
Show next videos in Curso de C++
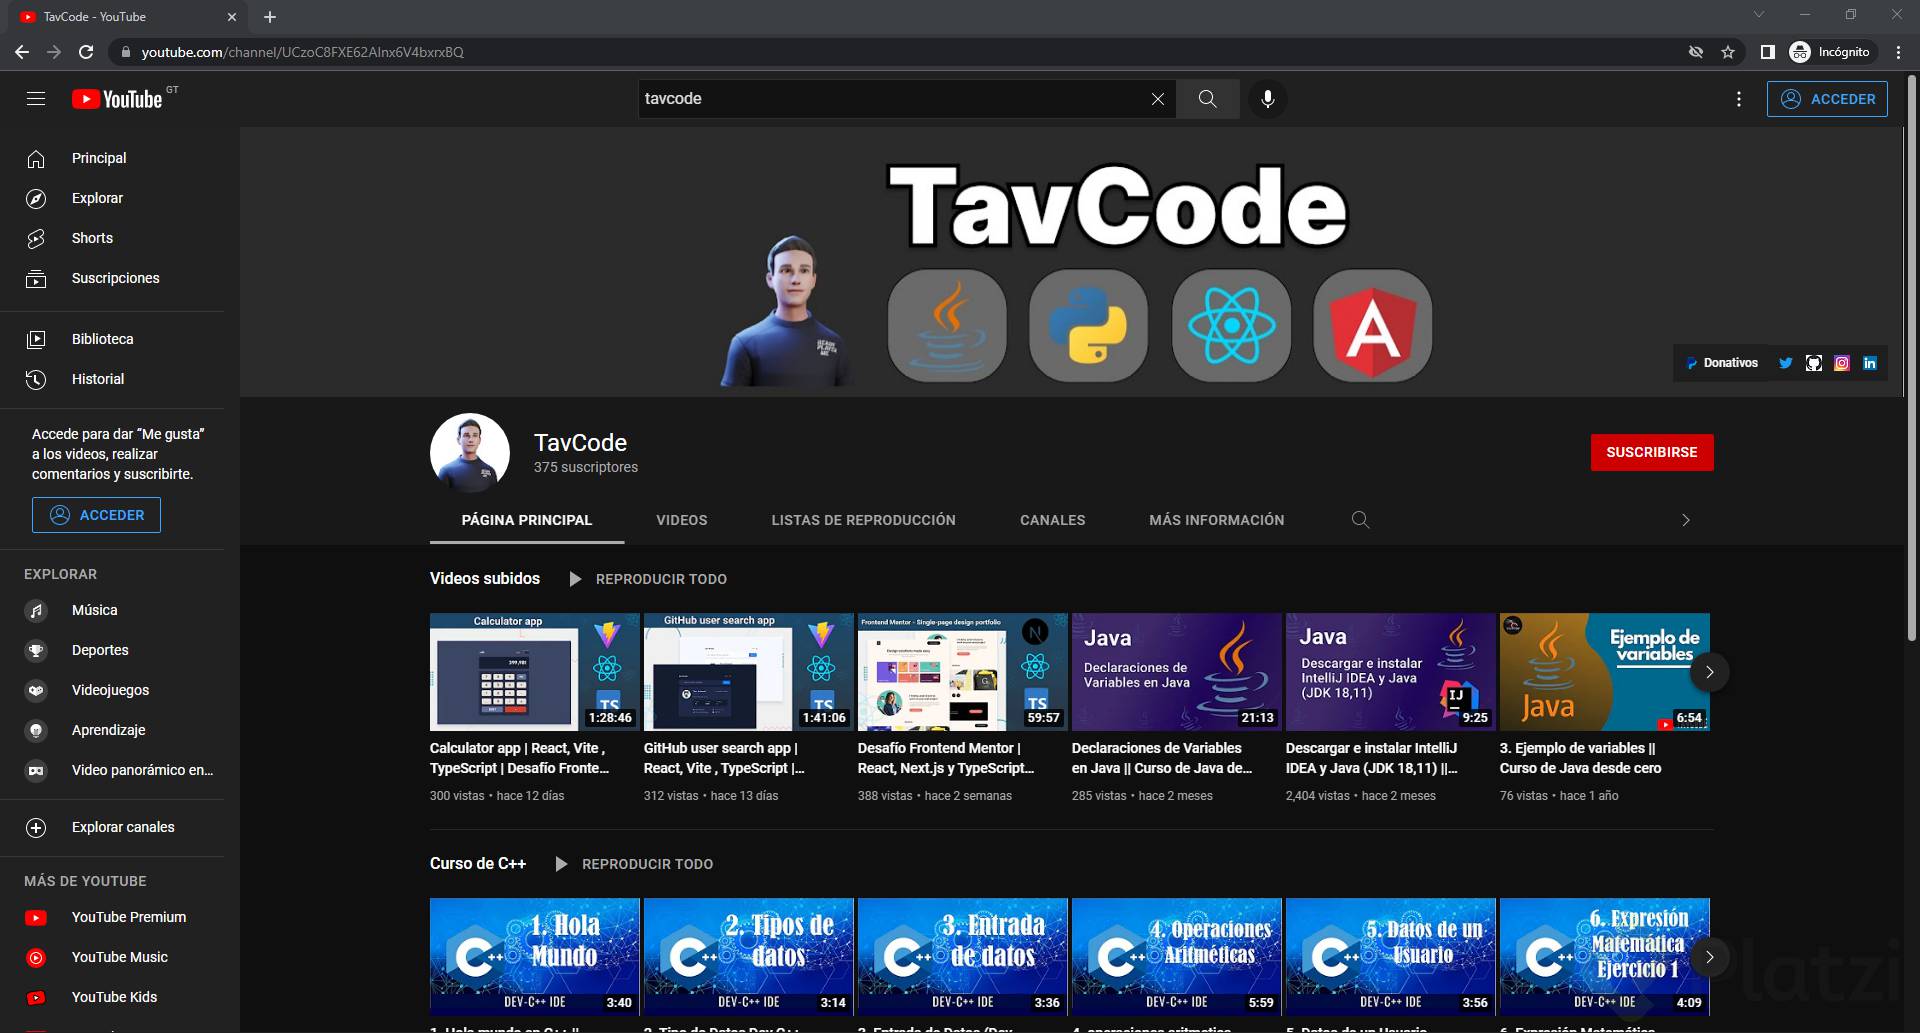coord(1709,957)
